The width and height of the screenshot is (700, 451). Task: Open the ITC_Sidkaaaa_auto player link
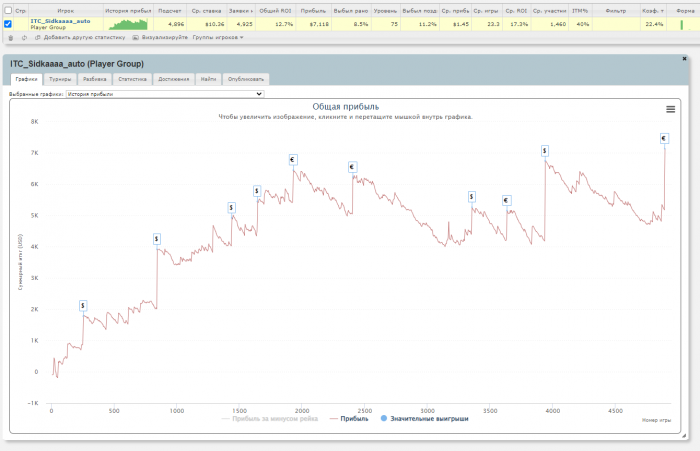click(x=60, y=21)
